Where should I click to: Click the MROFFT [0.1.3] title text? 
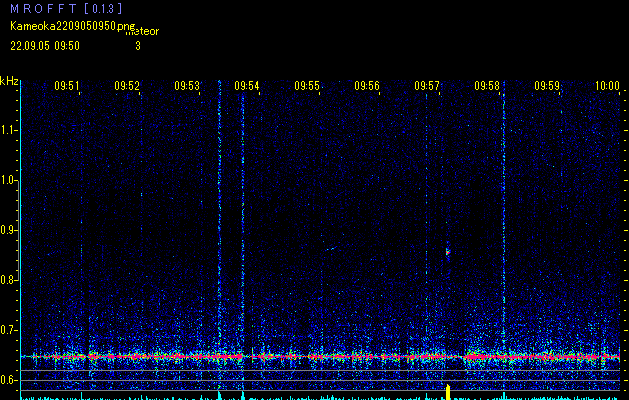click(66, 8)
